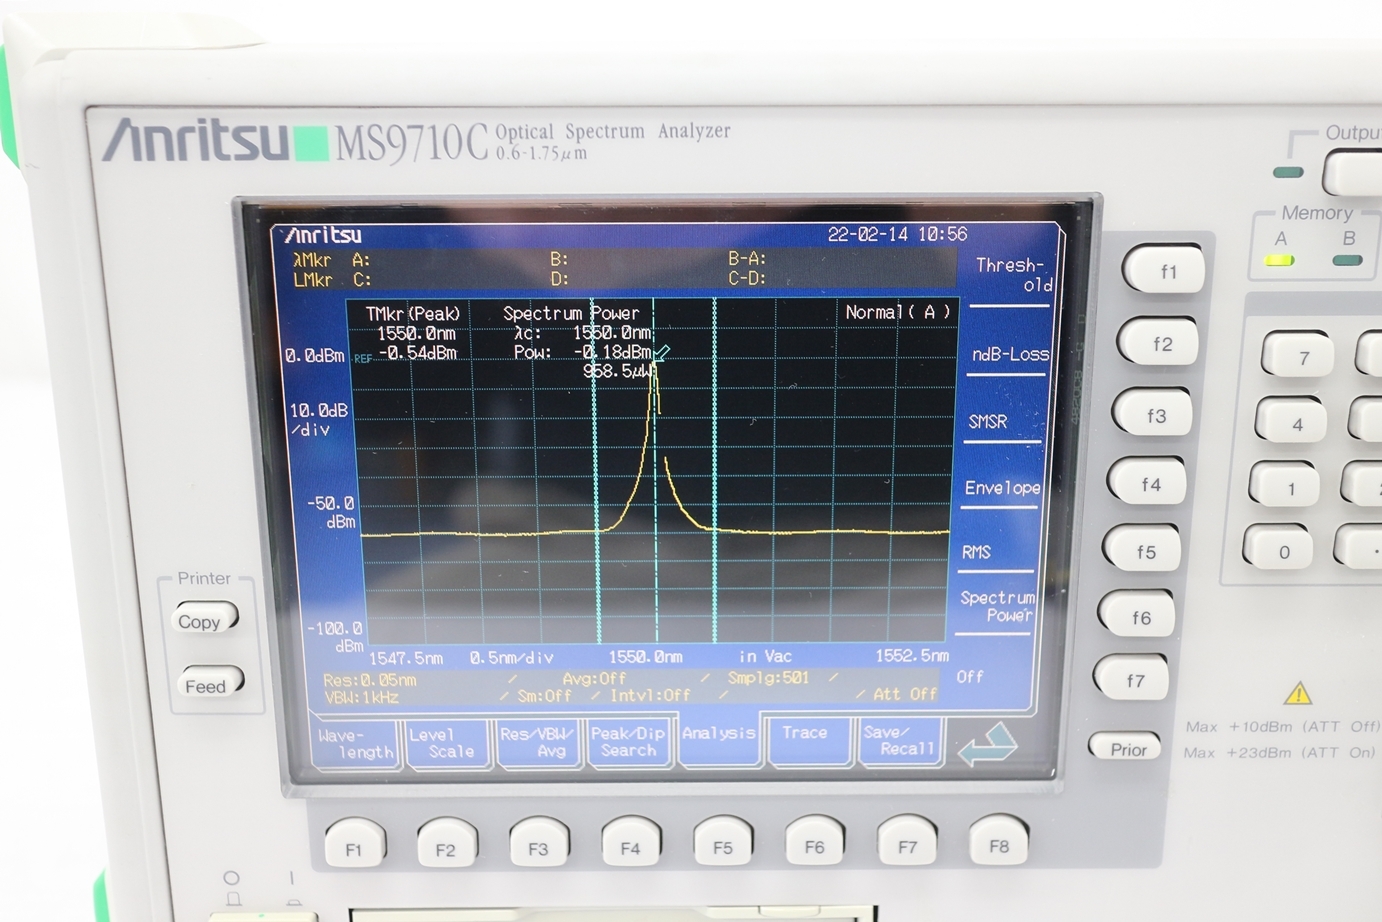This screenshot has height=922, width=1382.
Task: Push the f1 side key
Action: click(x=1165, y=270)
